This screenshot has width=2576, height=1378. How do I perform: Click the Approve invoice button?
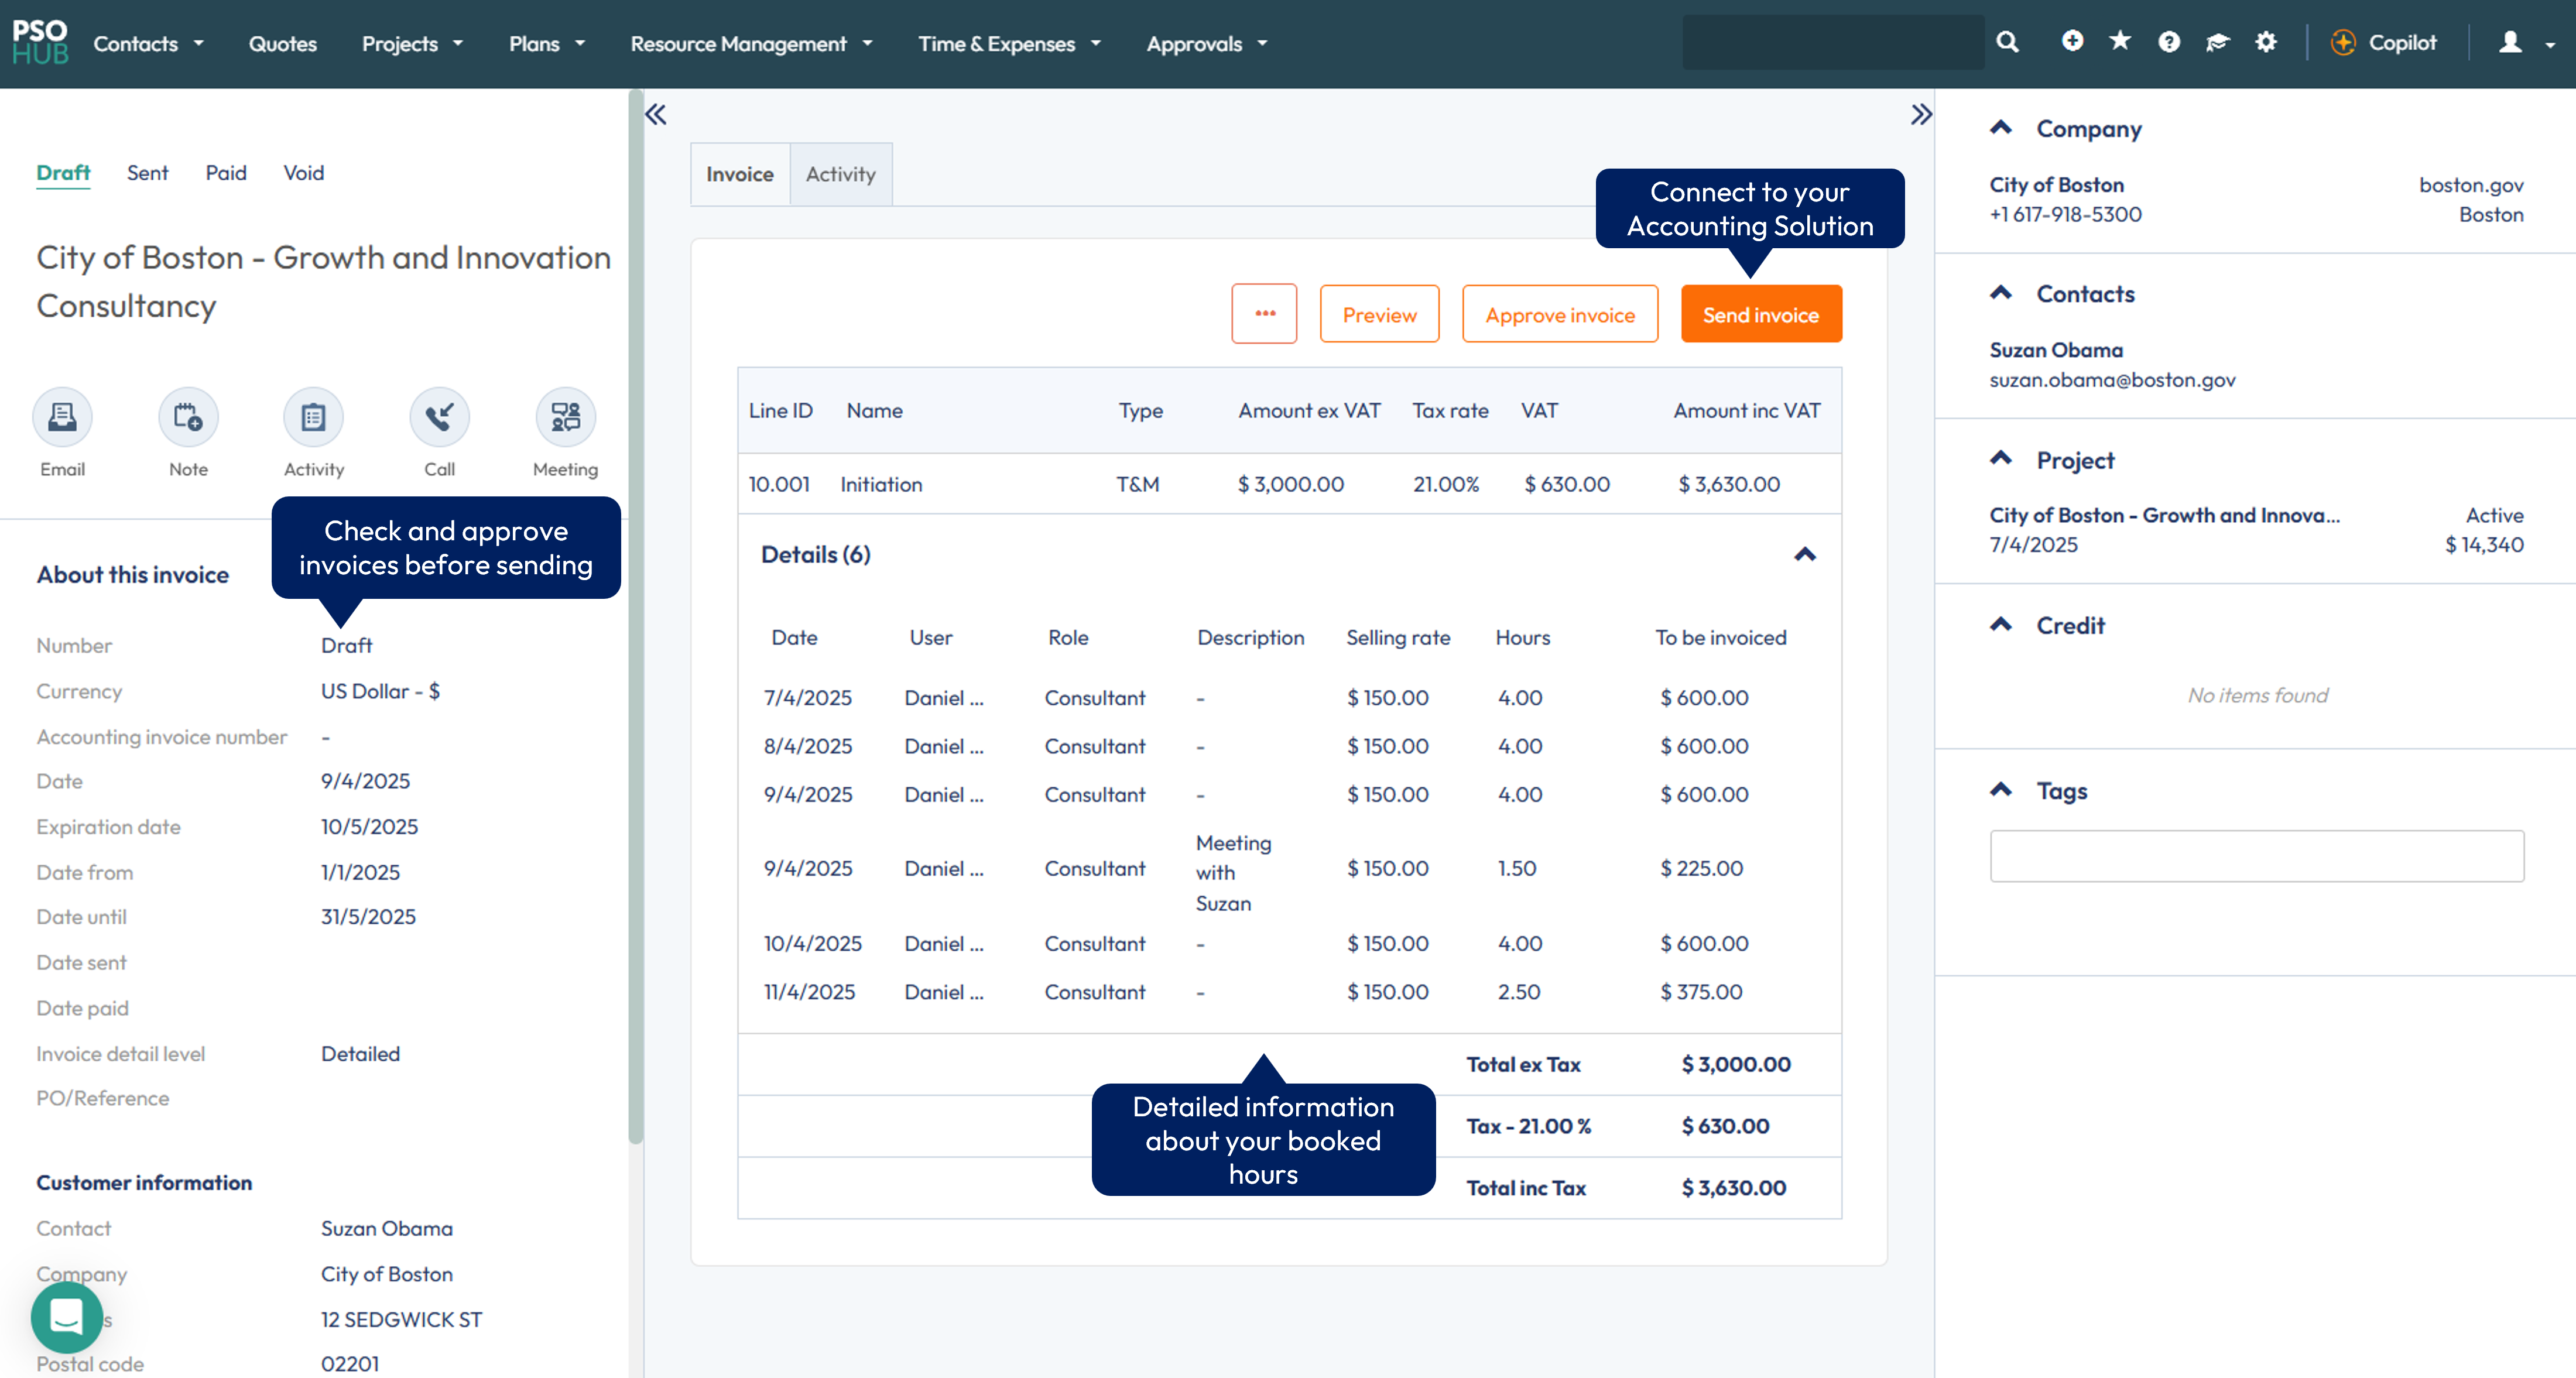click(x=1559, y=315)
